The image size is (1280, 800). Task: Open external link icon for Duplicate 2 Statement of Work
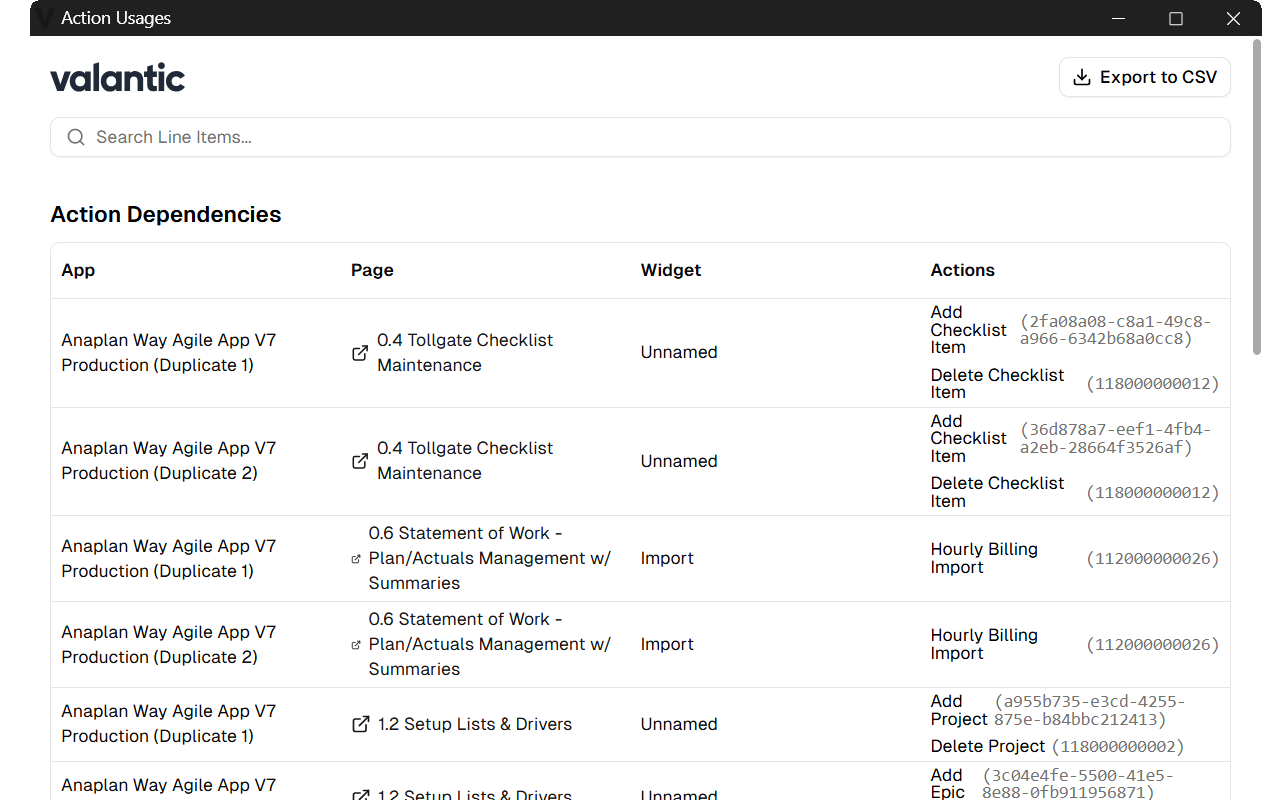(356, 645)
